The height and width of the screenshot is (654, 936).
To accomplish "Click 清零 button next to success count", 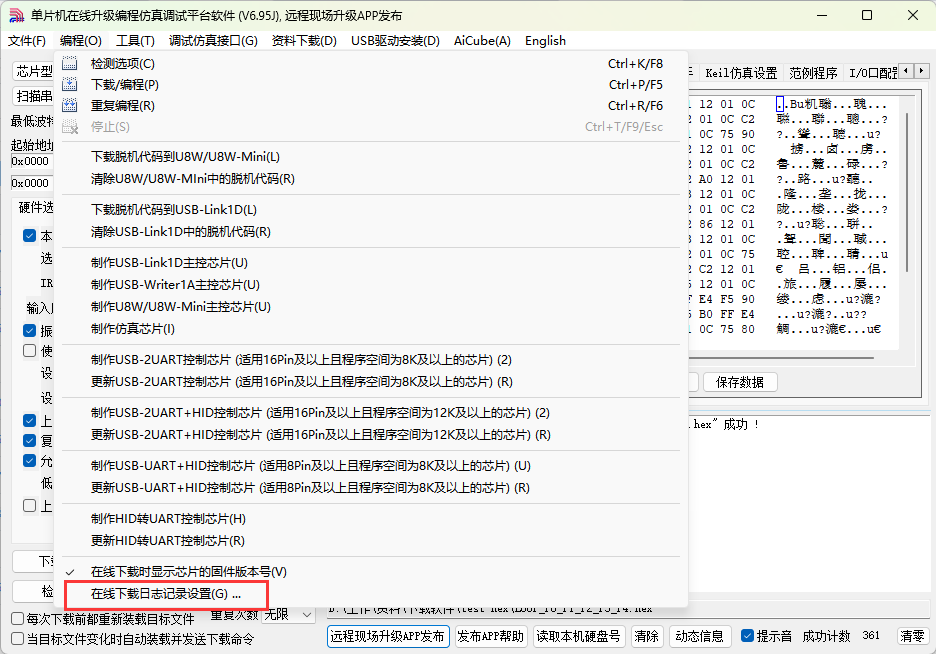I will pyautogui.click(x=912, y=637).
